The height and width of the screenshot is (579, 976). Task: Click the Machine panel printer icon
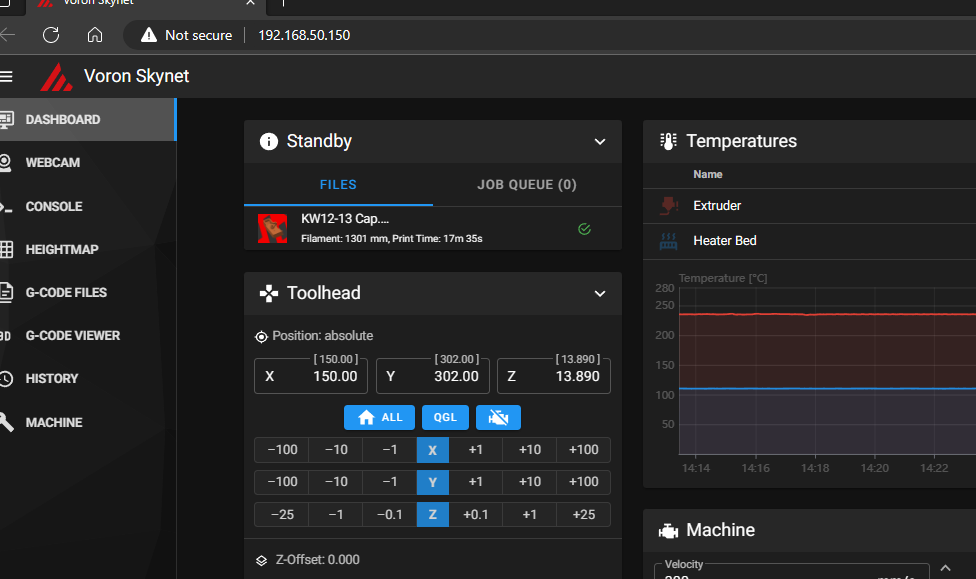tap(668, 530)
